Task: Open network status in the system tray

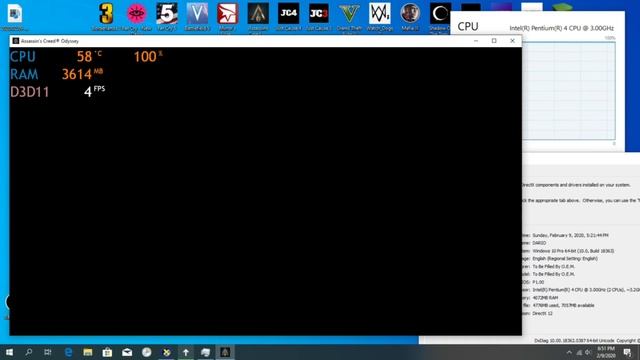Action: point(579,352)
